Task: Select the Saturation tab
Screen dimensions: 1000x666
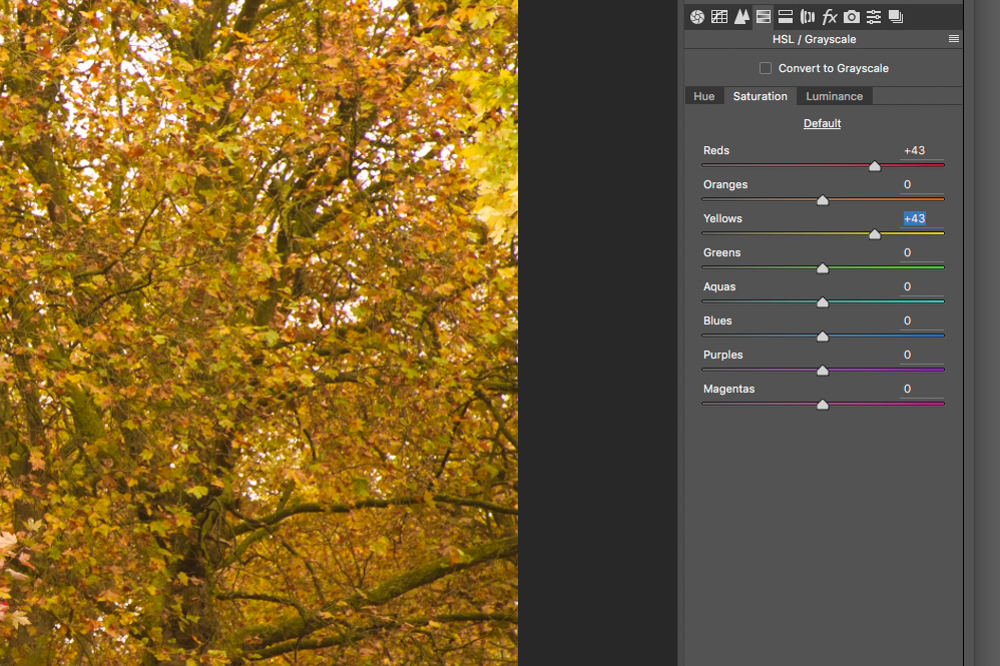Action: coord(760,96)
